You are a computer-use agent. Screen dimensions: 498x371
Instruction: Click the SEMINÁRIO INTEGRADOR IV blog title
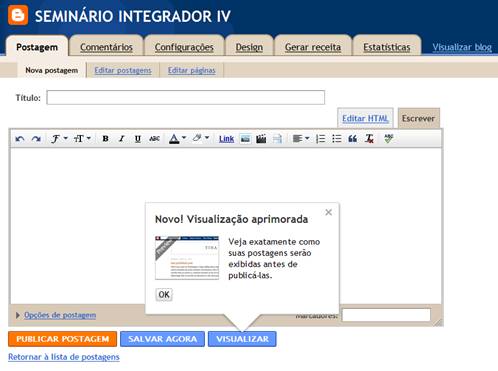[x=133, y=16]
